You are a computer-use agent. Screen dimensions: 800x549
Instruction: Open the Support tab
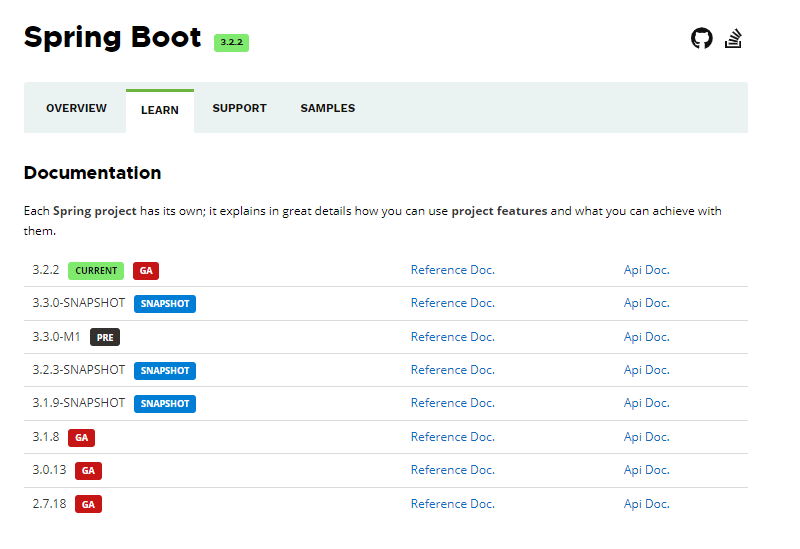pos(239,108)
